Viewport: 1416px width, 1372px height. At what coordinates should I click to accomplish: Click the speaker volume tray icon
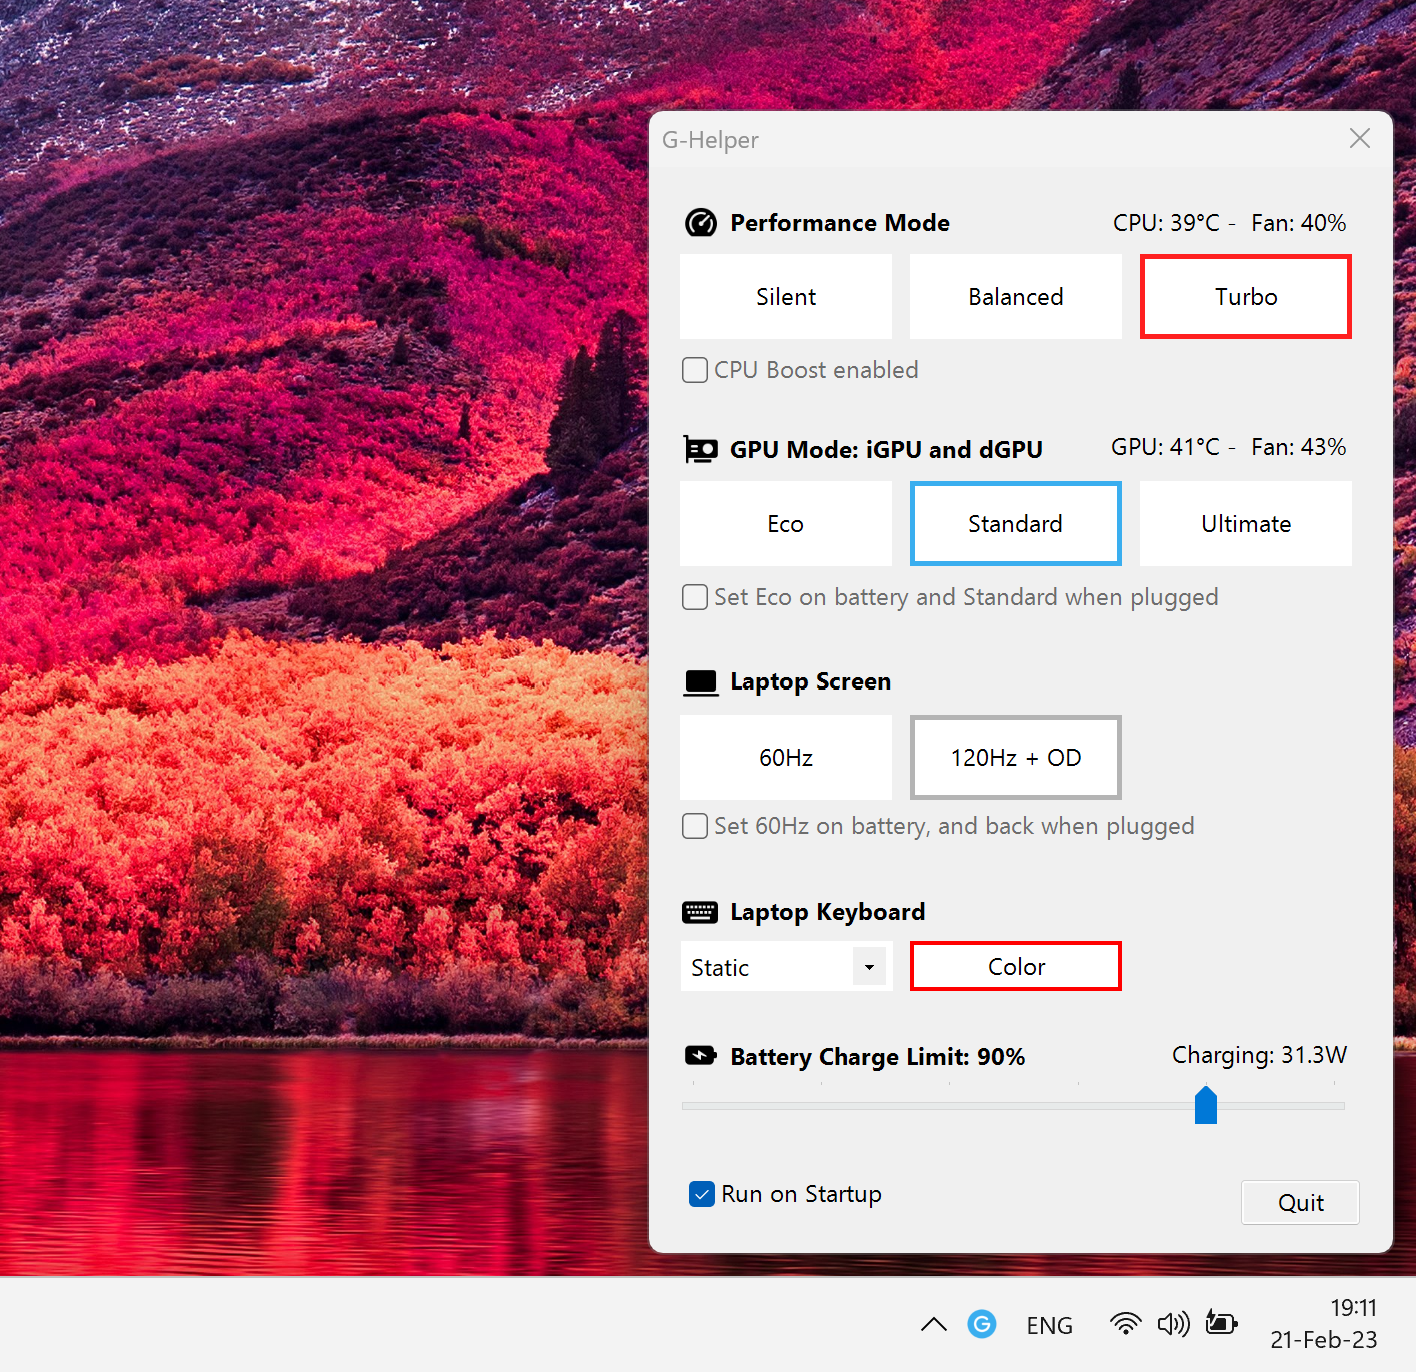point(1173,1324)
